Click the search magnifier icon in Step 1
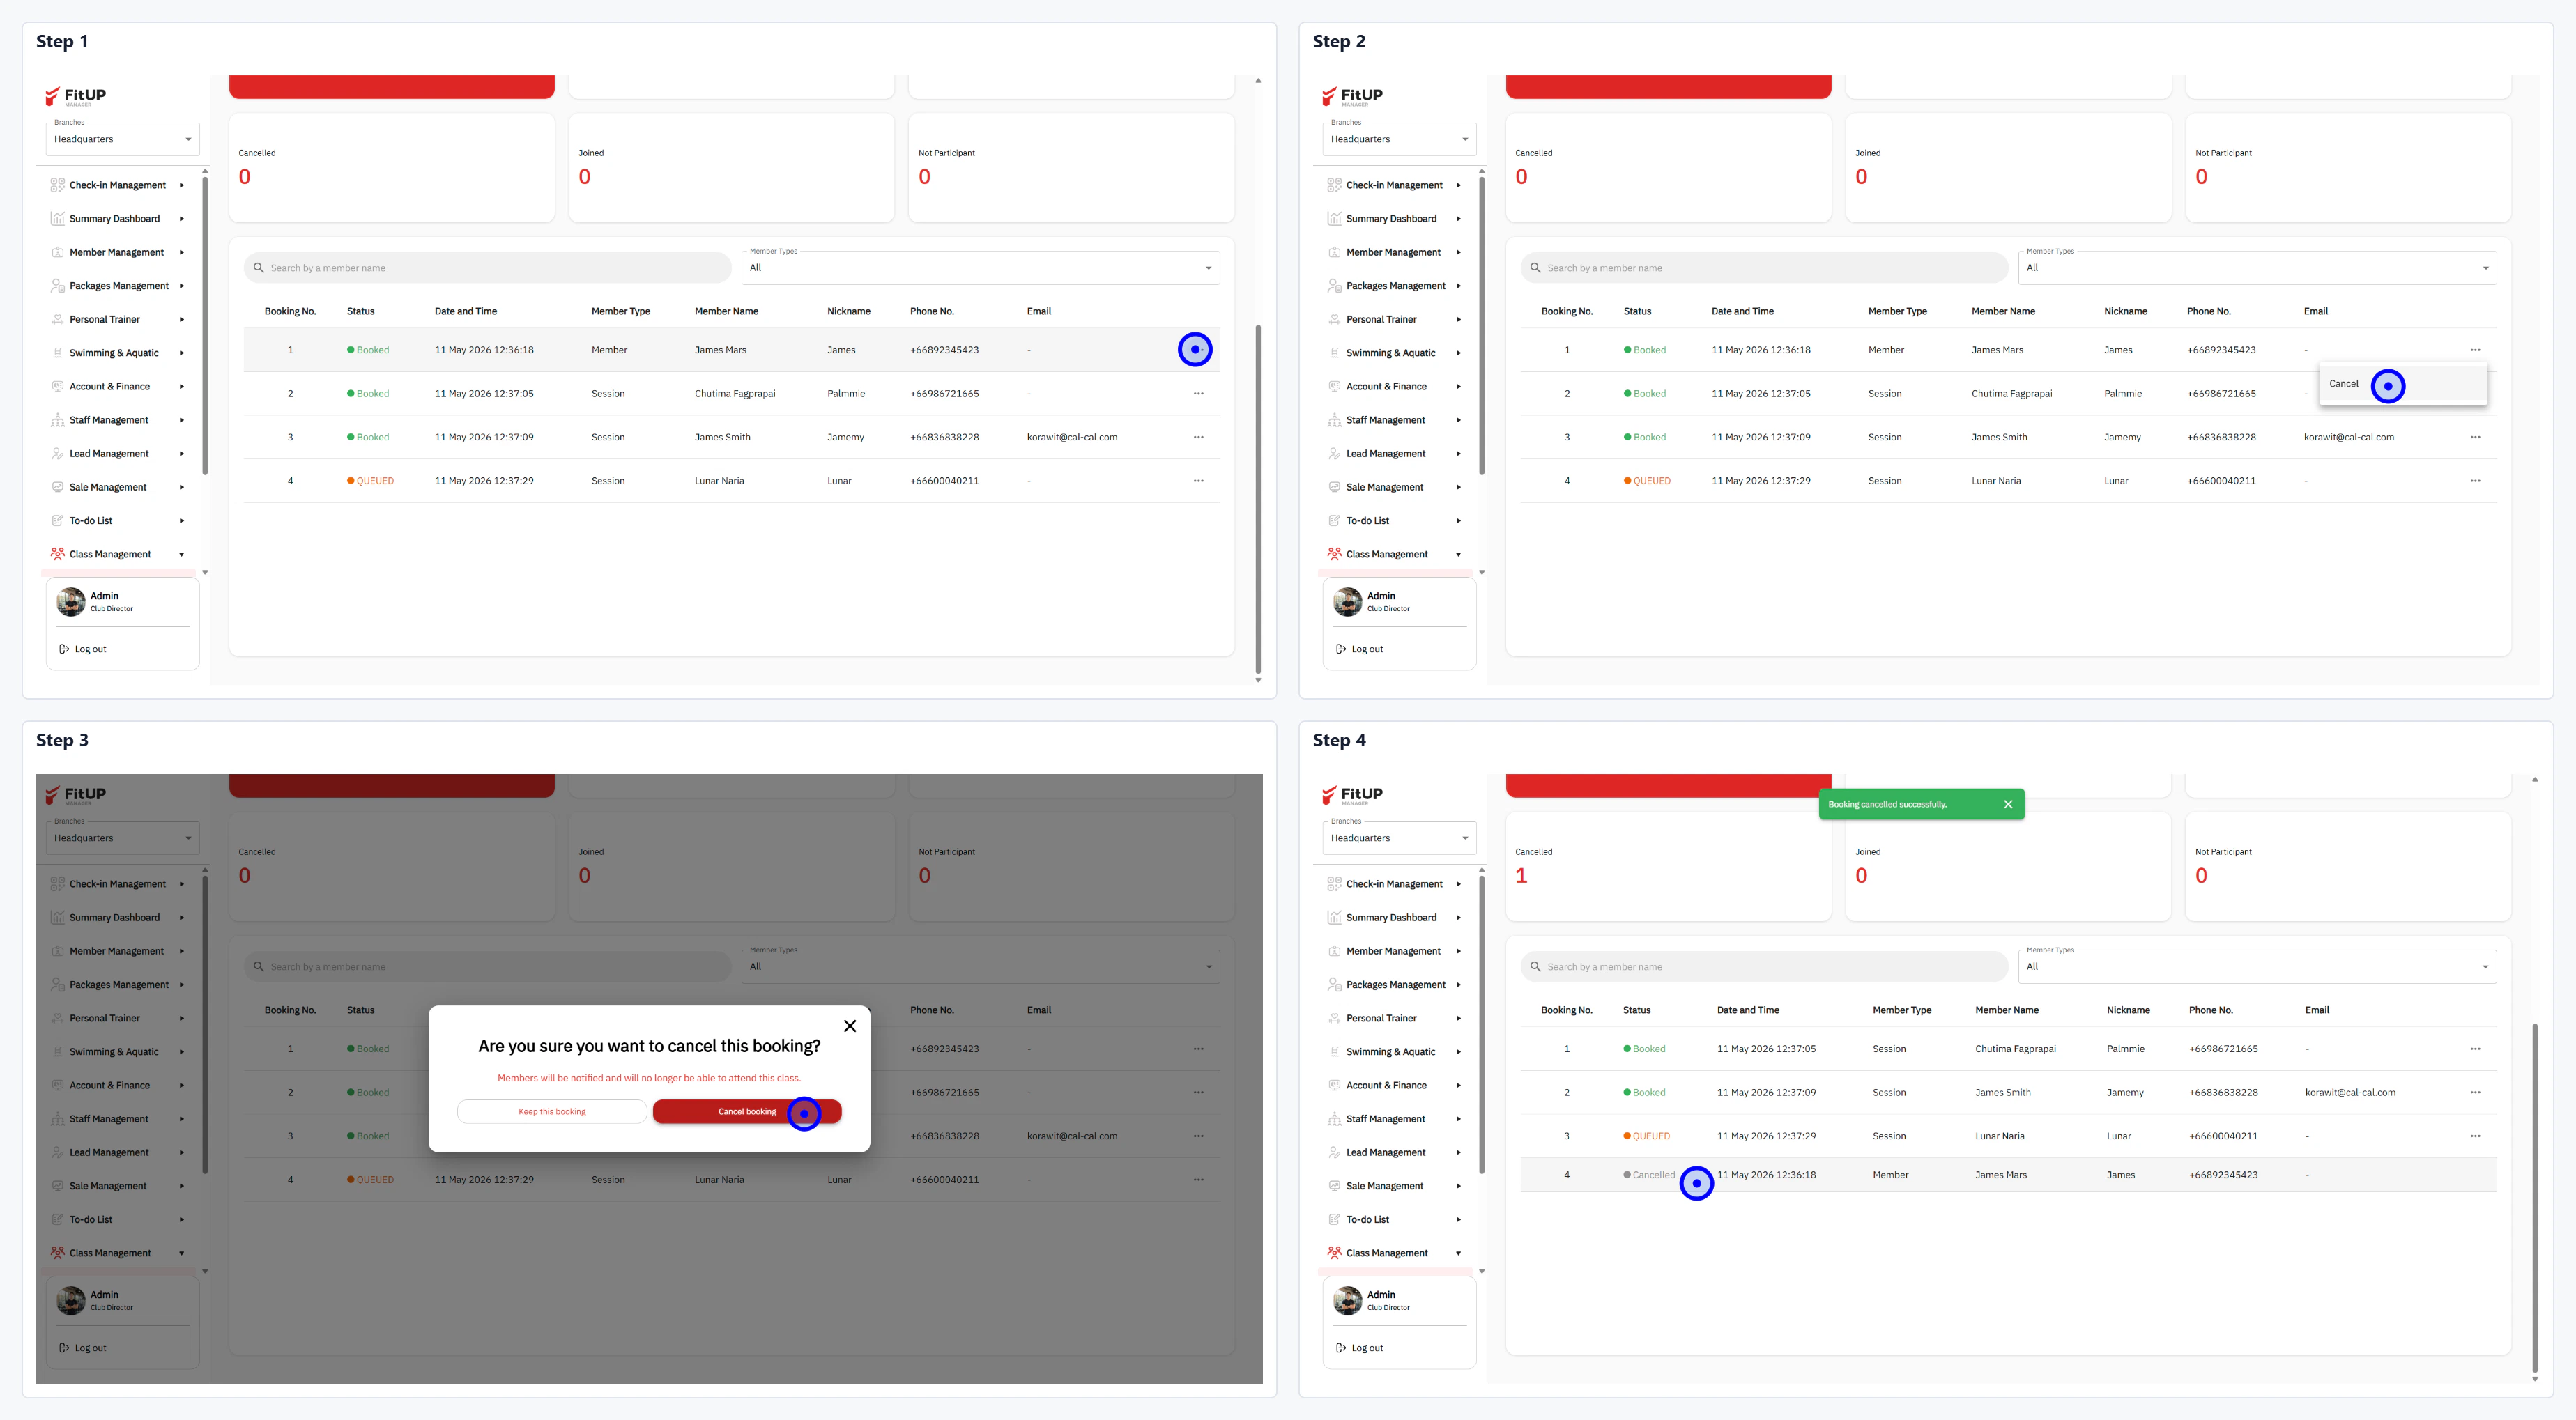Image resolution: width=2576 pixels, height=1420 pixels. point(259,268)
